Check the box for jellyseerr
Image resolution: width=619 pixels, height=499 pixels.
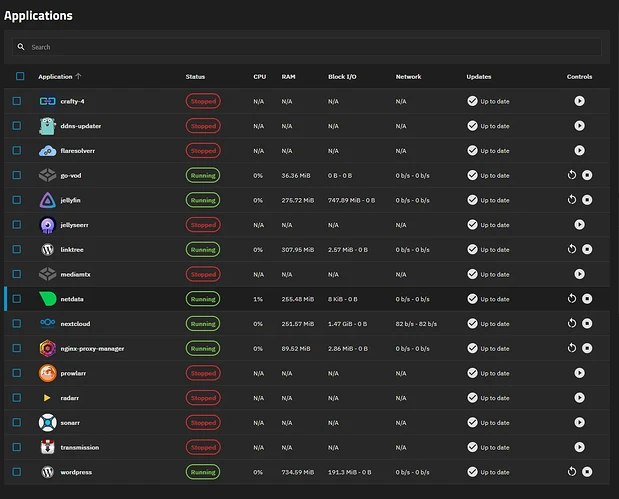(17, 225)
